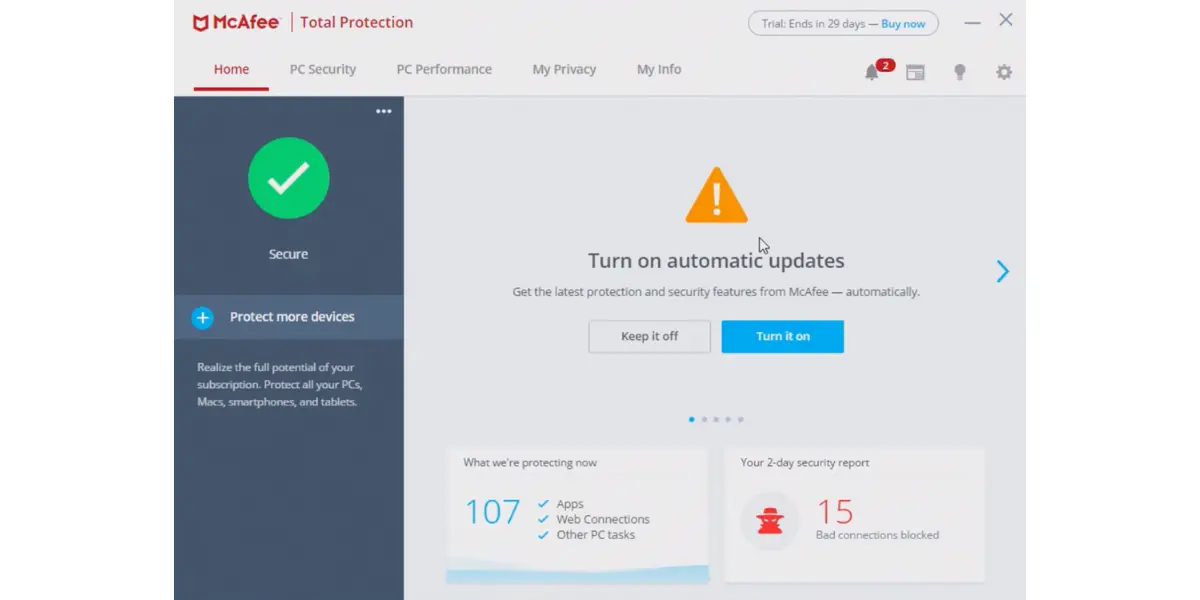Open the My Info tab
This screenshot has height=600, width=1200.
click(x=659, y=69)
